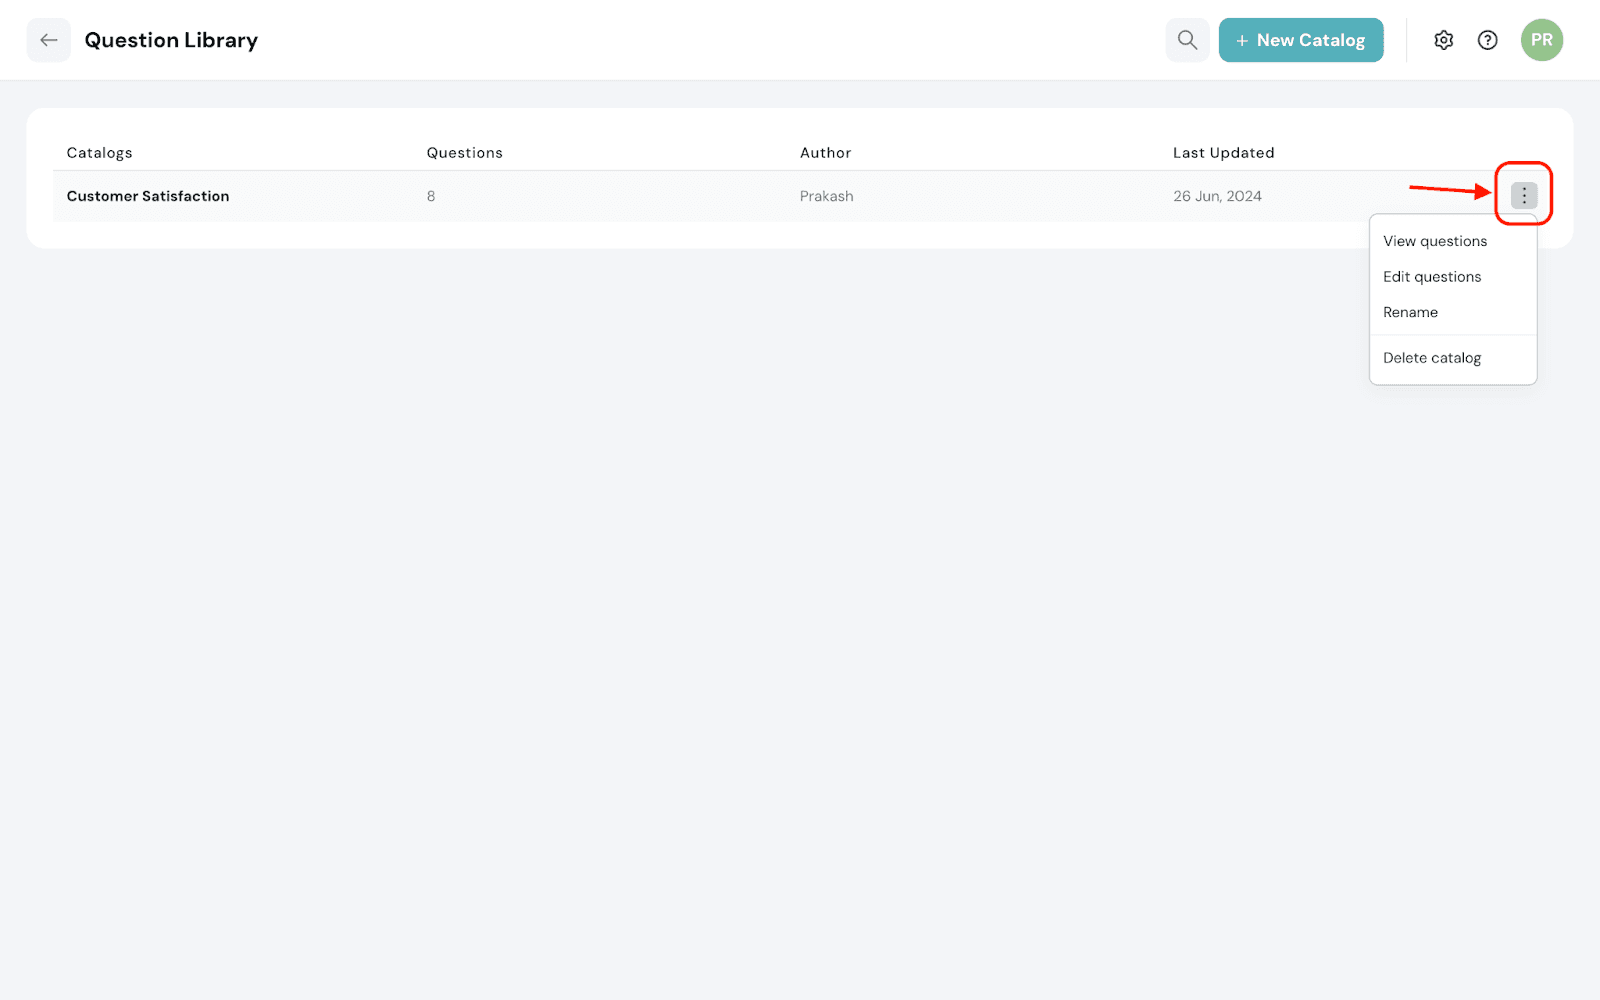The image size is (1600, 1000).
Task: Click the Question Library page title
Action: [x=171, y=40]
